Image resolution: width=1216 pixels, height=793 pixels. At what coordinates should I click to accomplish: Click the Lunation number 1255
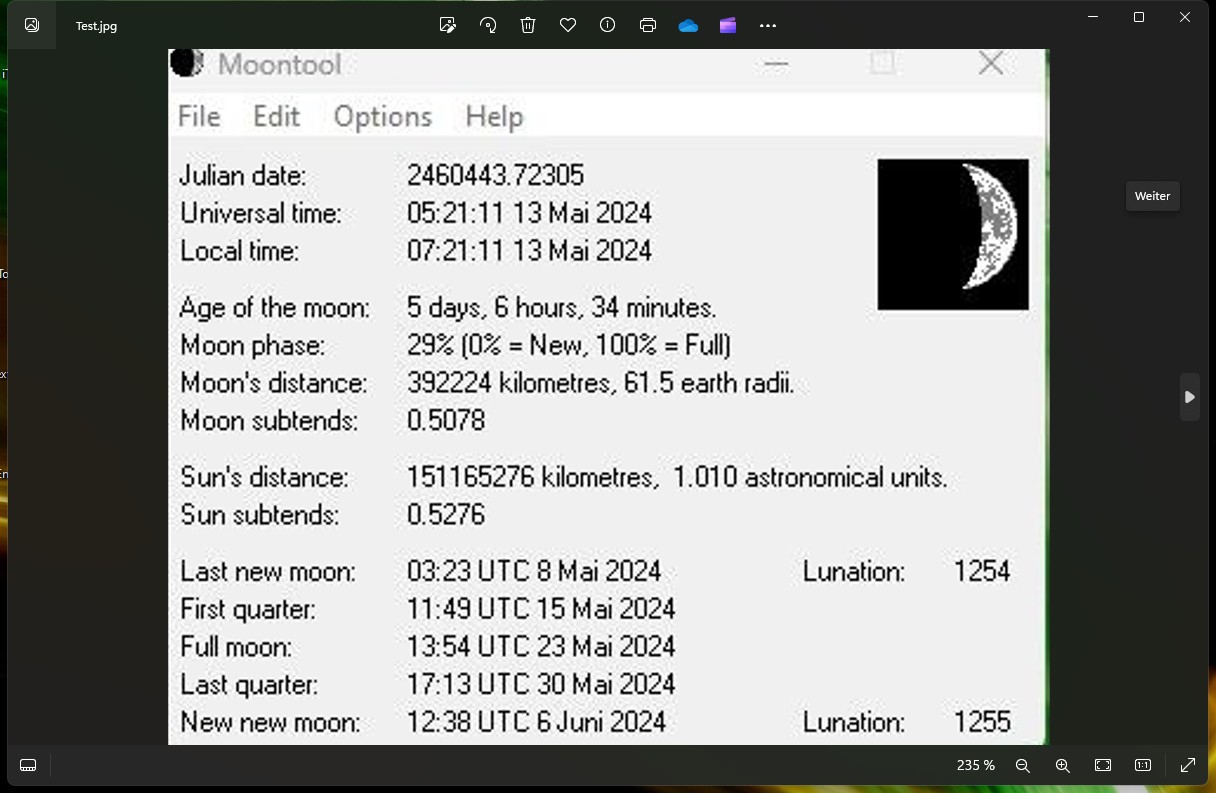tap(982, 722)
